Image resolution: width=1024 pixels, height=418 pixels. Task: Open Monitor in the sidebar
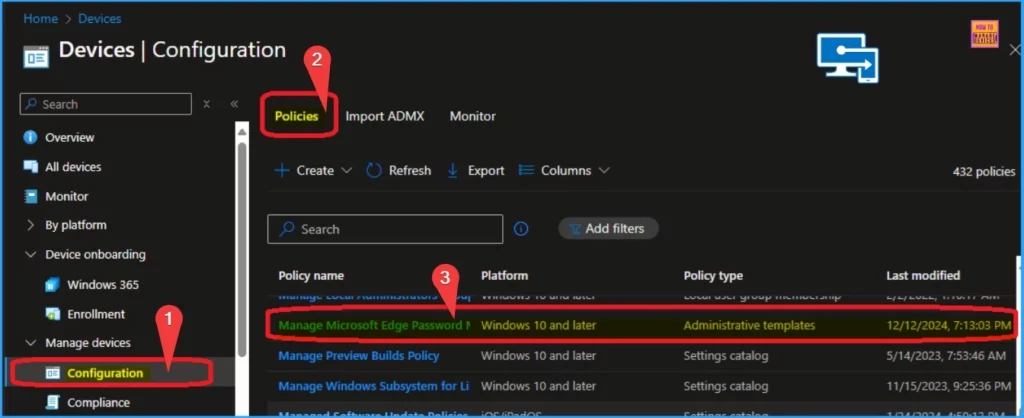67,196
